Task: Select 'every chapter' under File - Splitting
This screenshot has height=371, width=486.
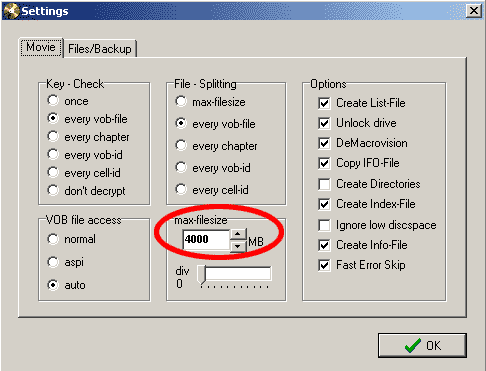Action: (x=181, y=145)
